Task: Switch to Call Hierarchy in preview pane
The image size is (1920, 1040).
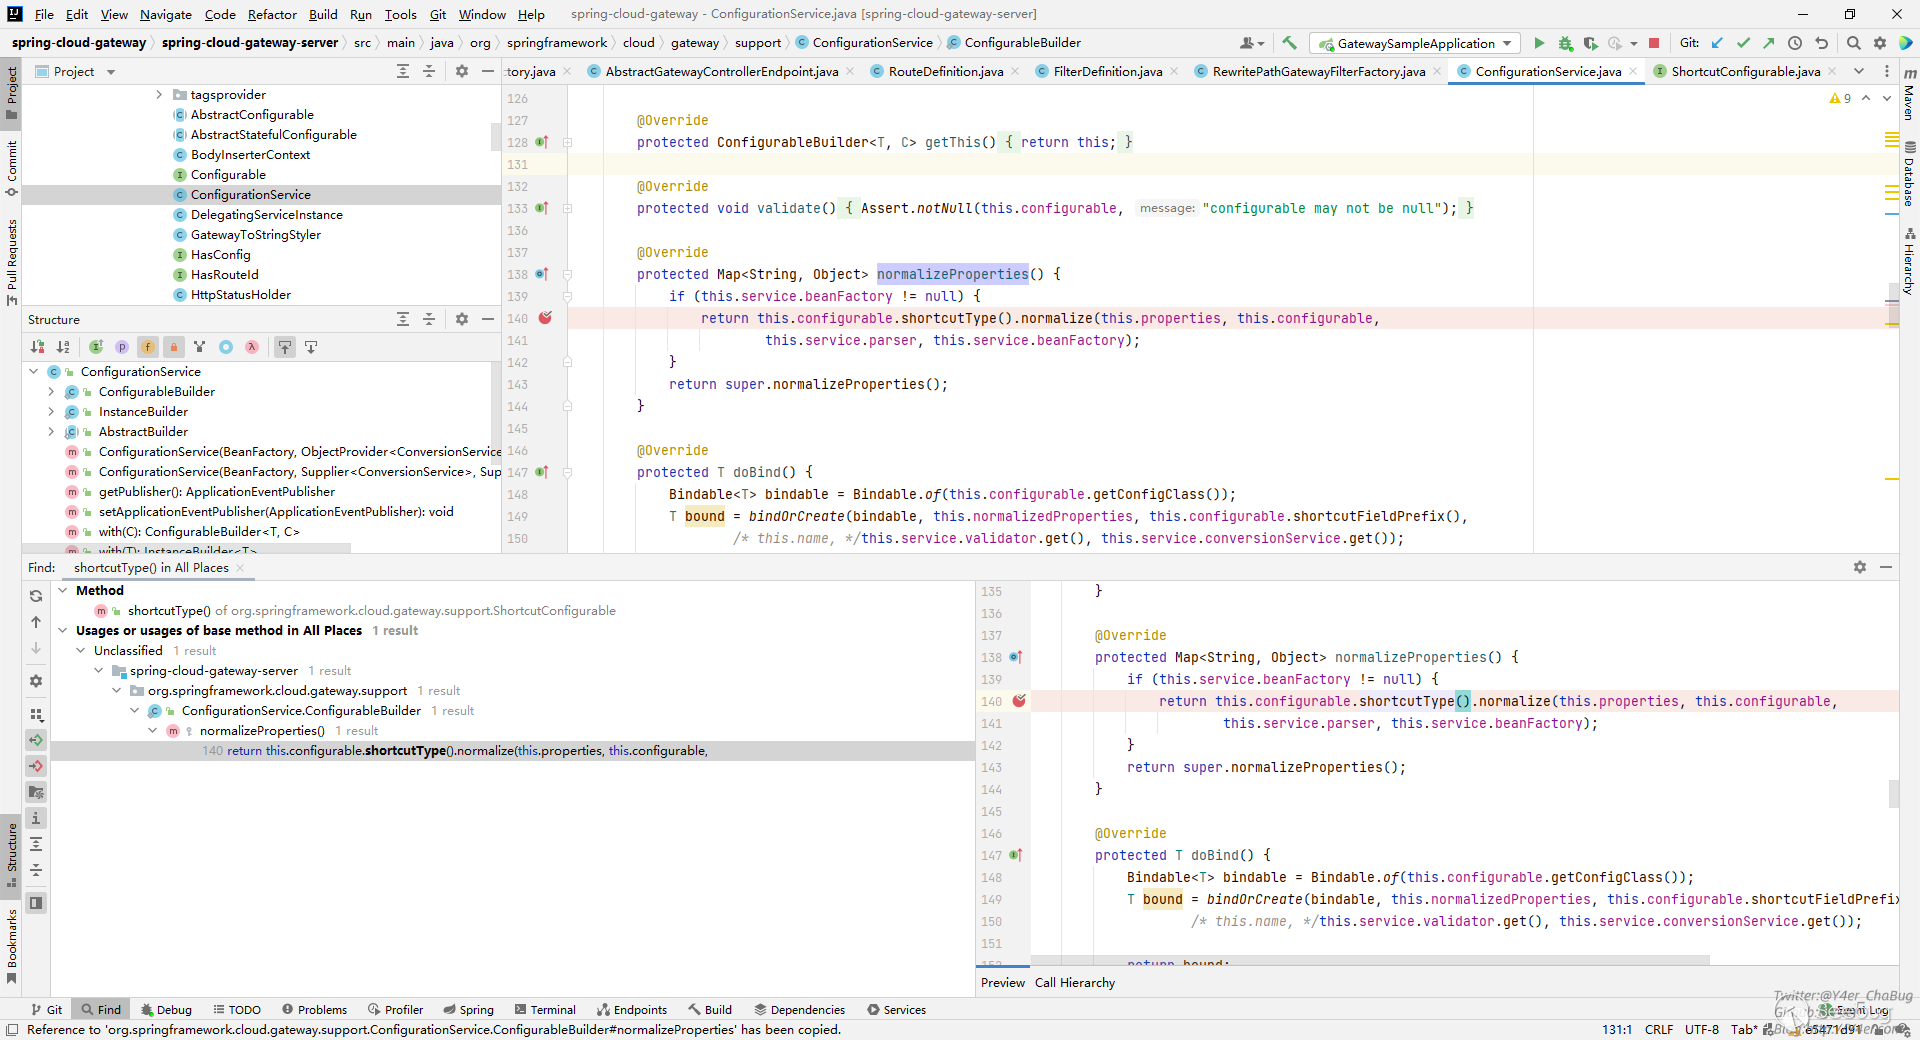Action: (1074, 983)
